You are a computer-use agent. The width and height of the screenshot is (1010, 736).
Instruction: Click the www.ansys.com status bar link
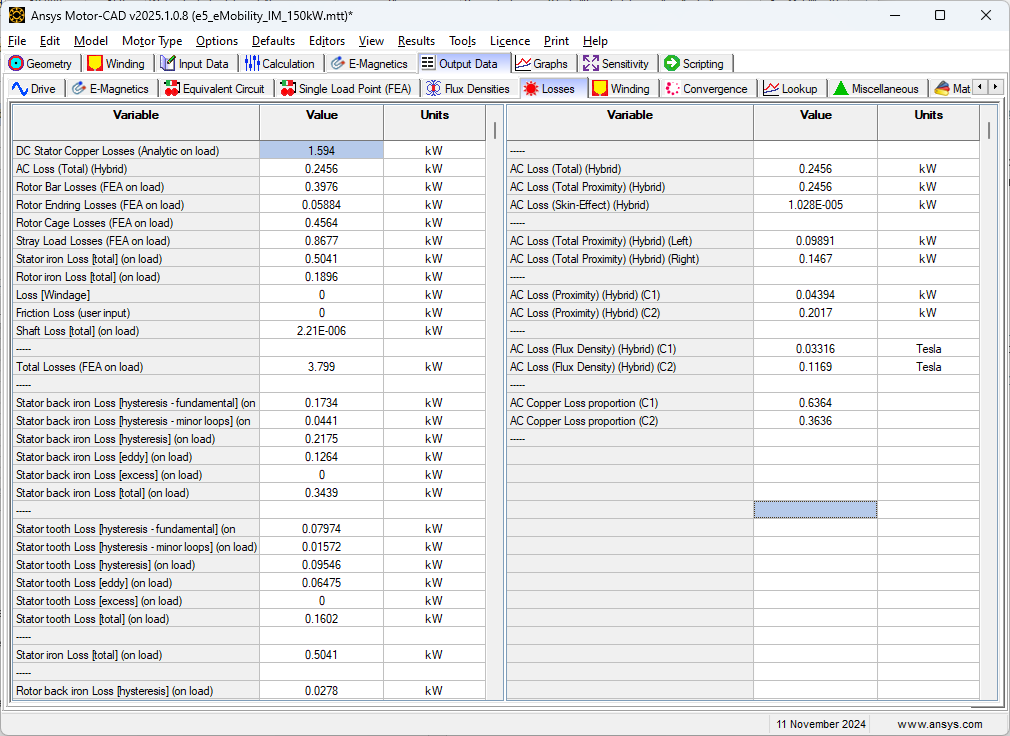(x=940, y=724)
